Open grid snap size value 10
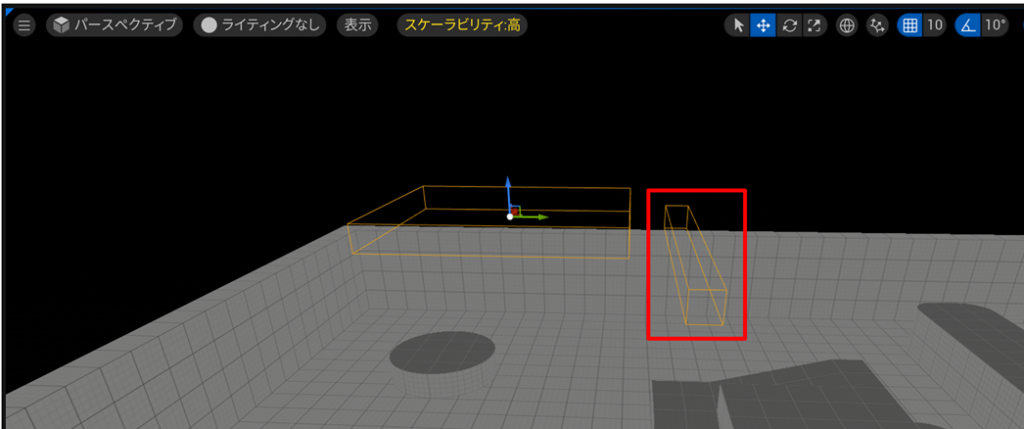 coord(935,25)
